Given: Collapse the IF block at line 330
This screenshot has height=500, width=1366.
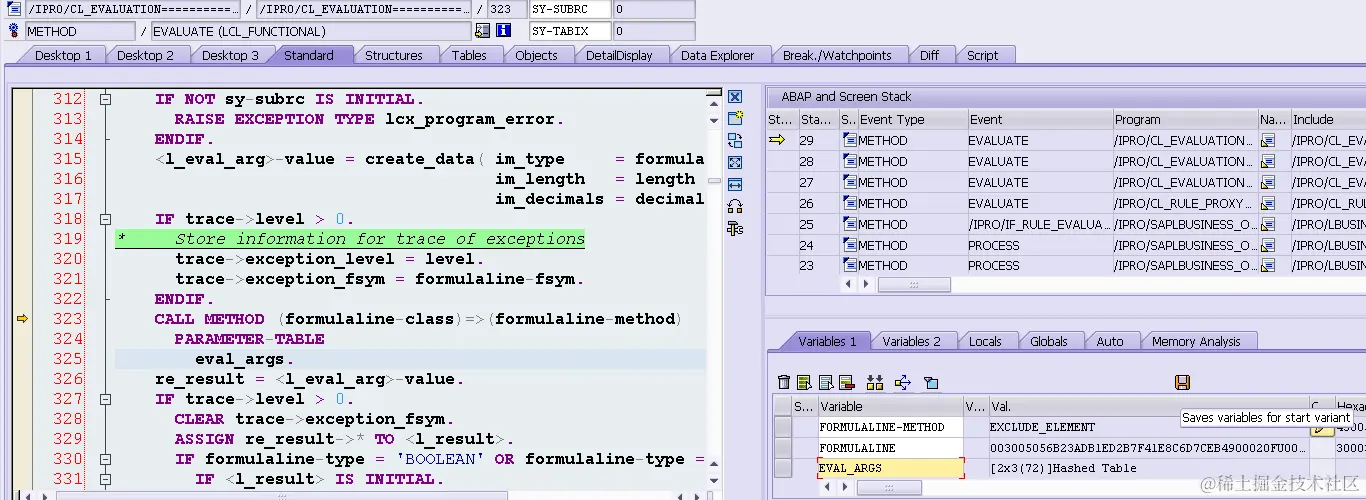Looking at the screenshot, I should pos(105,459).
